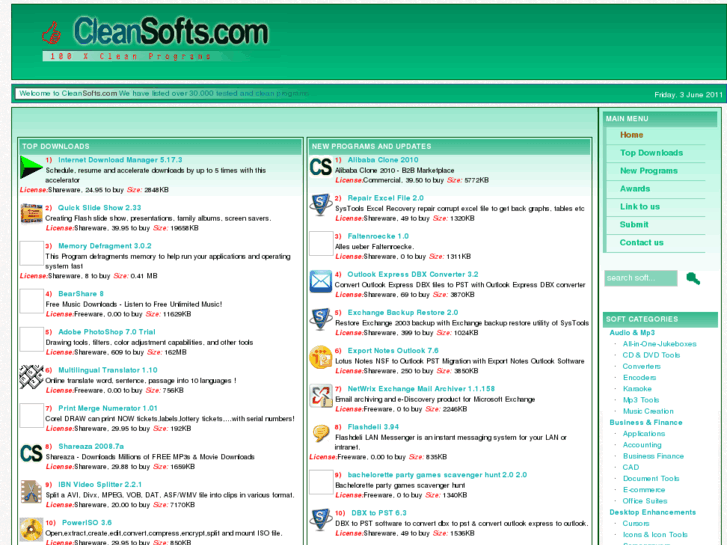Screen dimensions: 727x545
Task: Open Multilingual Translator 1.10 link
Action: [x=108, y=370]
